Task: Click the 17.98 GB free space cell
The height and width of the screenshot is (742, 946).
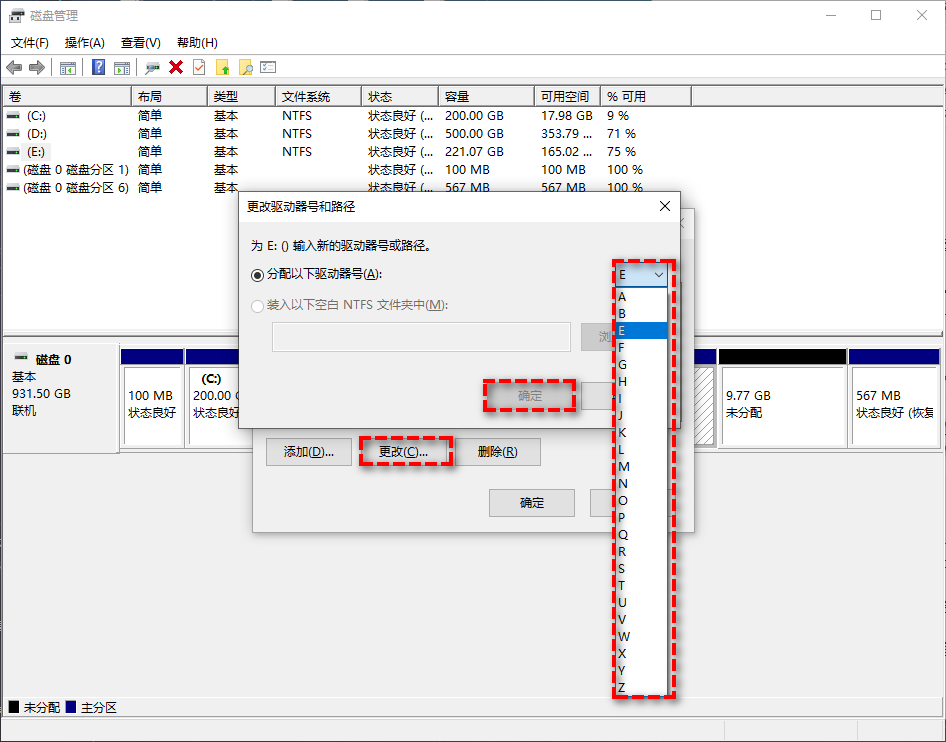Action: [567, 115]
